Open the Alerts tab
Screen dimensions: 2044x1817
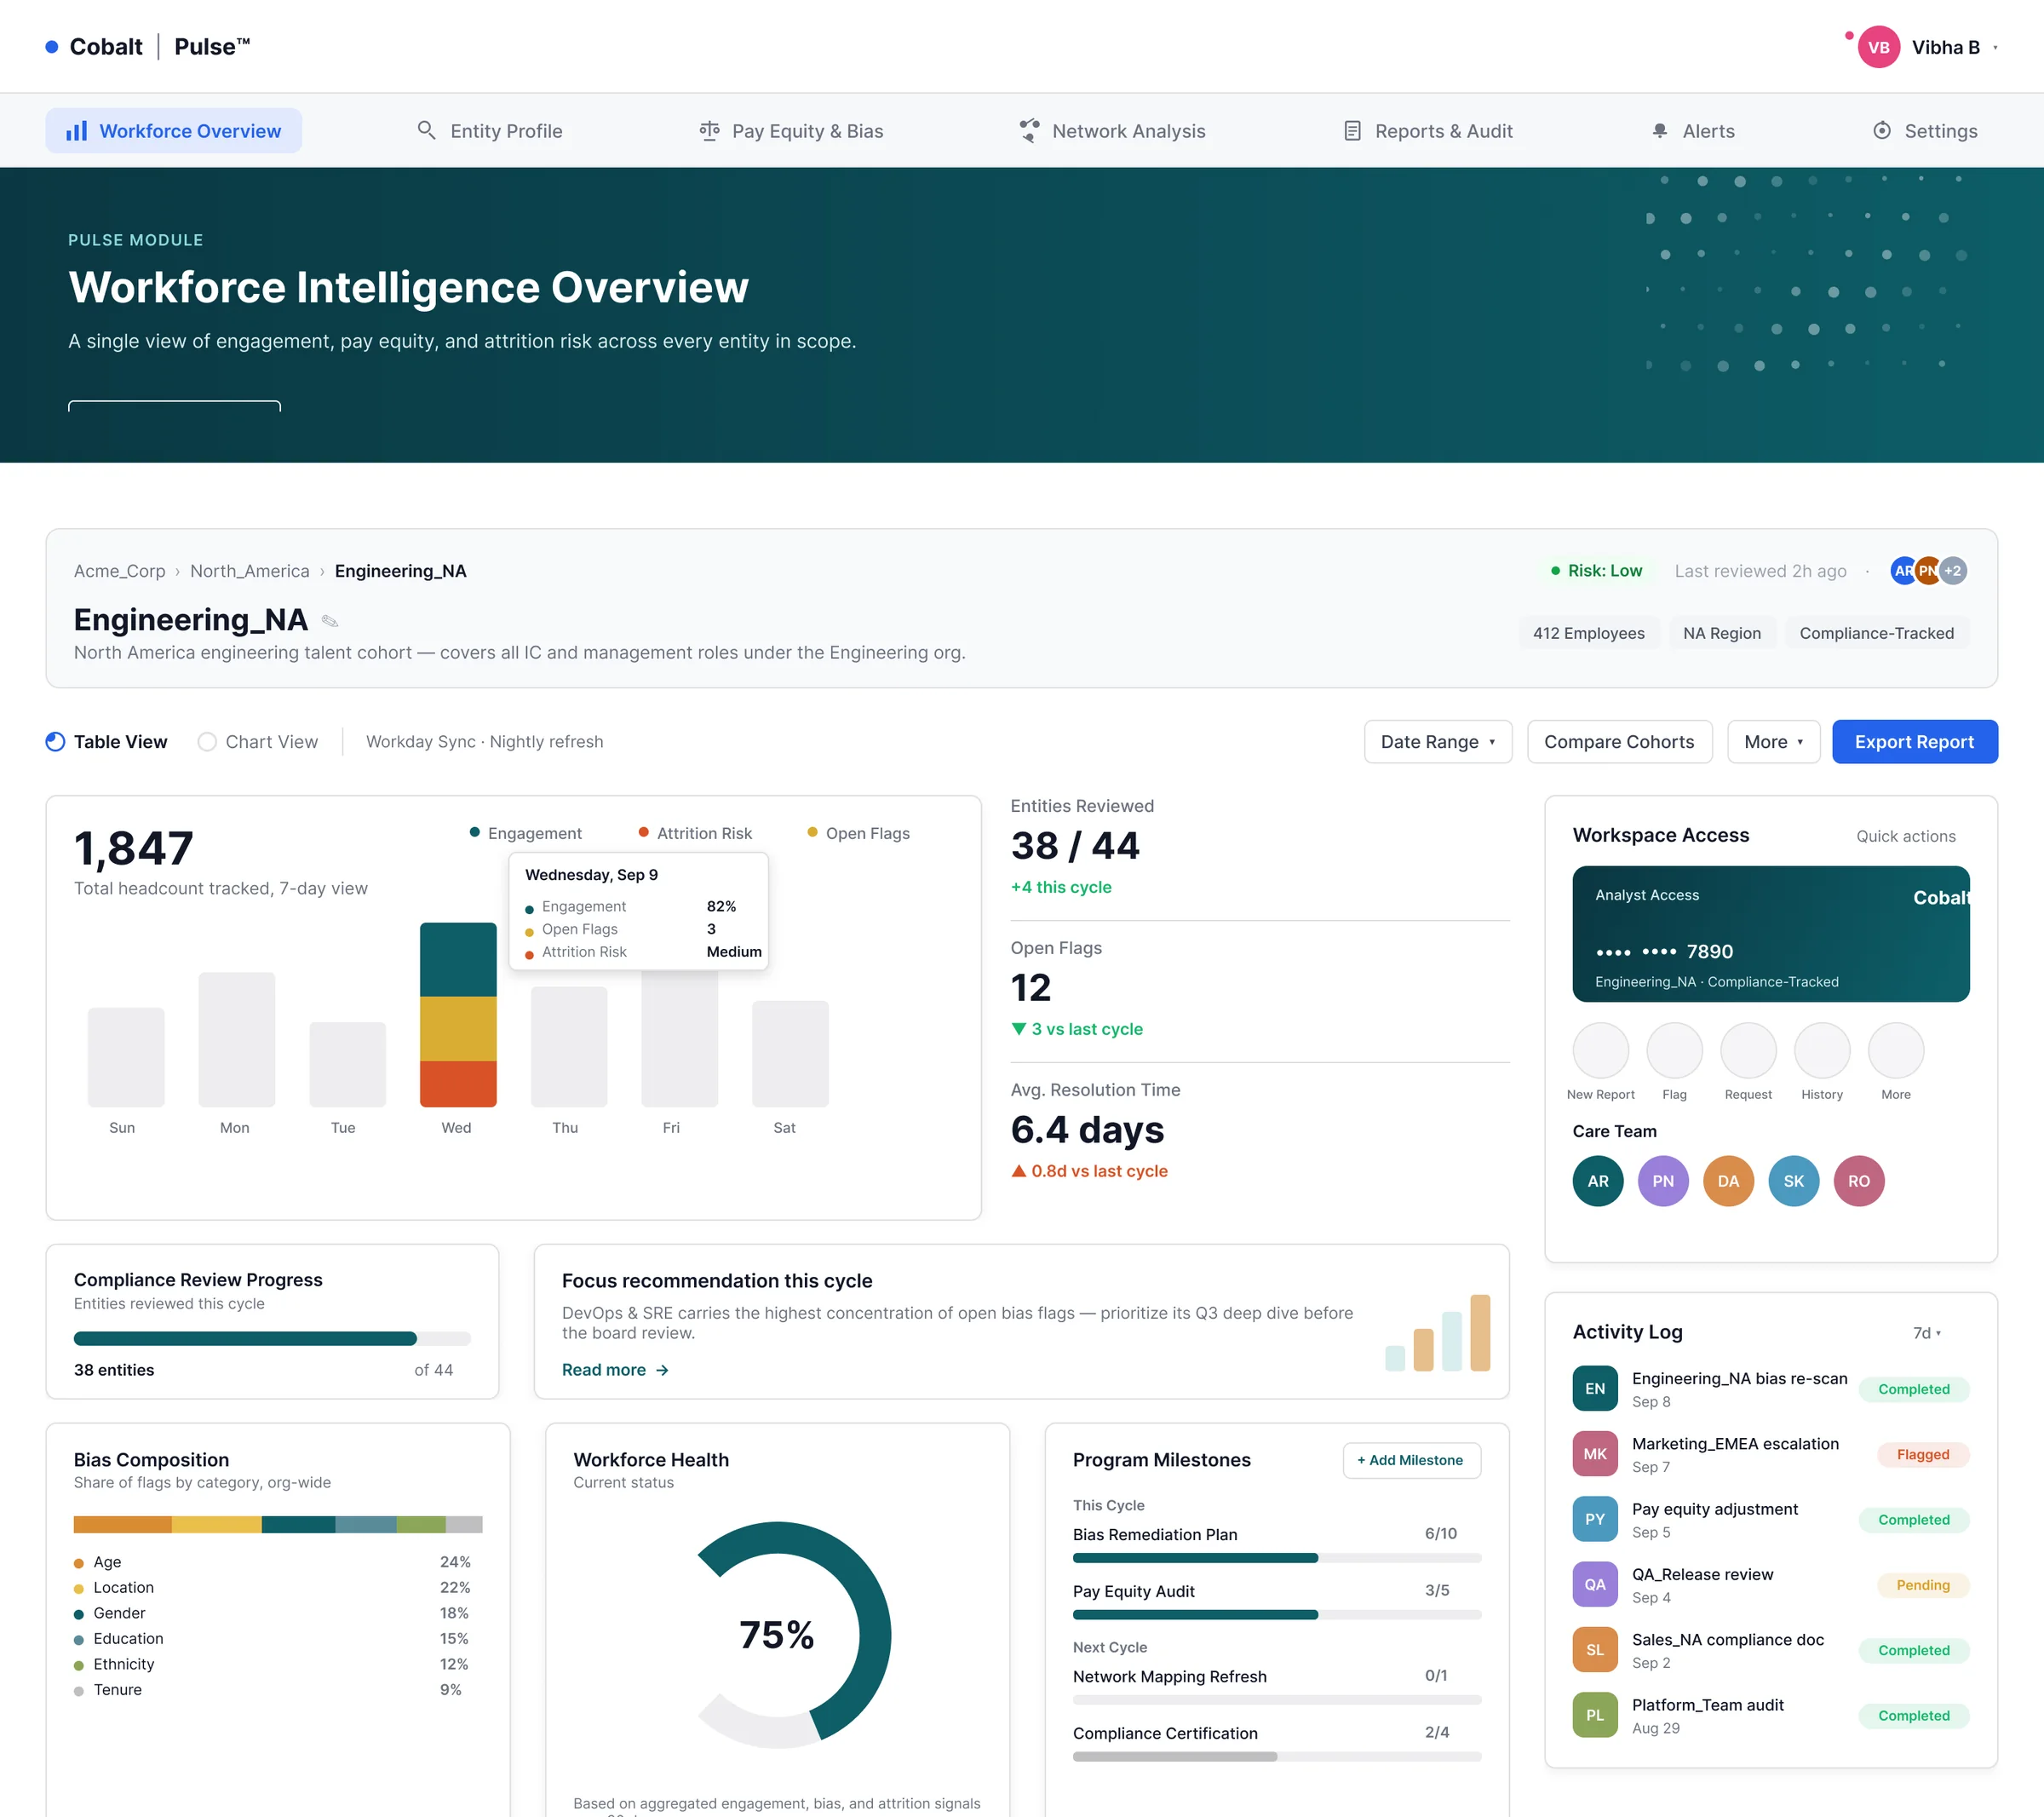[x=1693, y=131]
